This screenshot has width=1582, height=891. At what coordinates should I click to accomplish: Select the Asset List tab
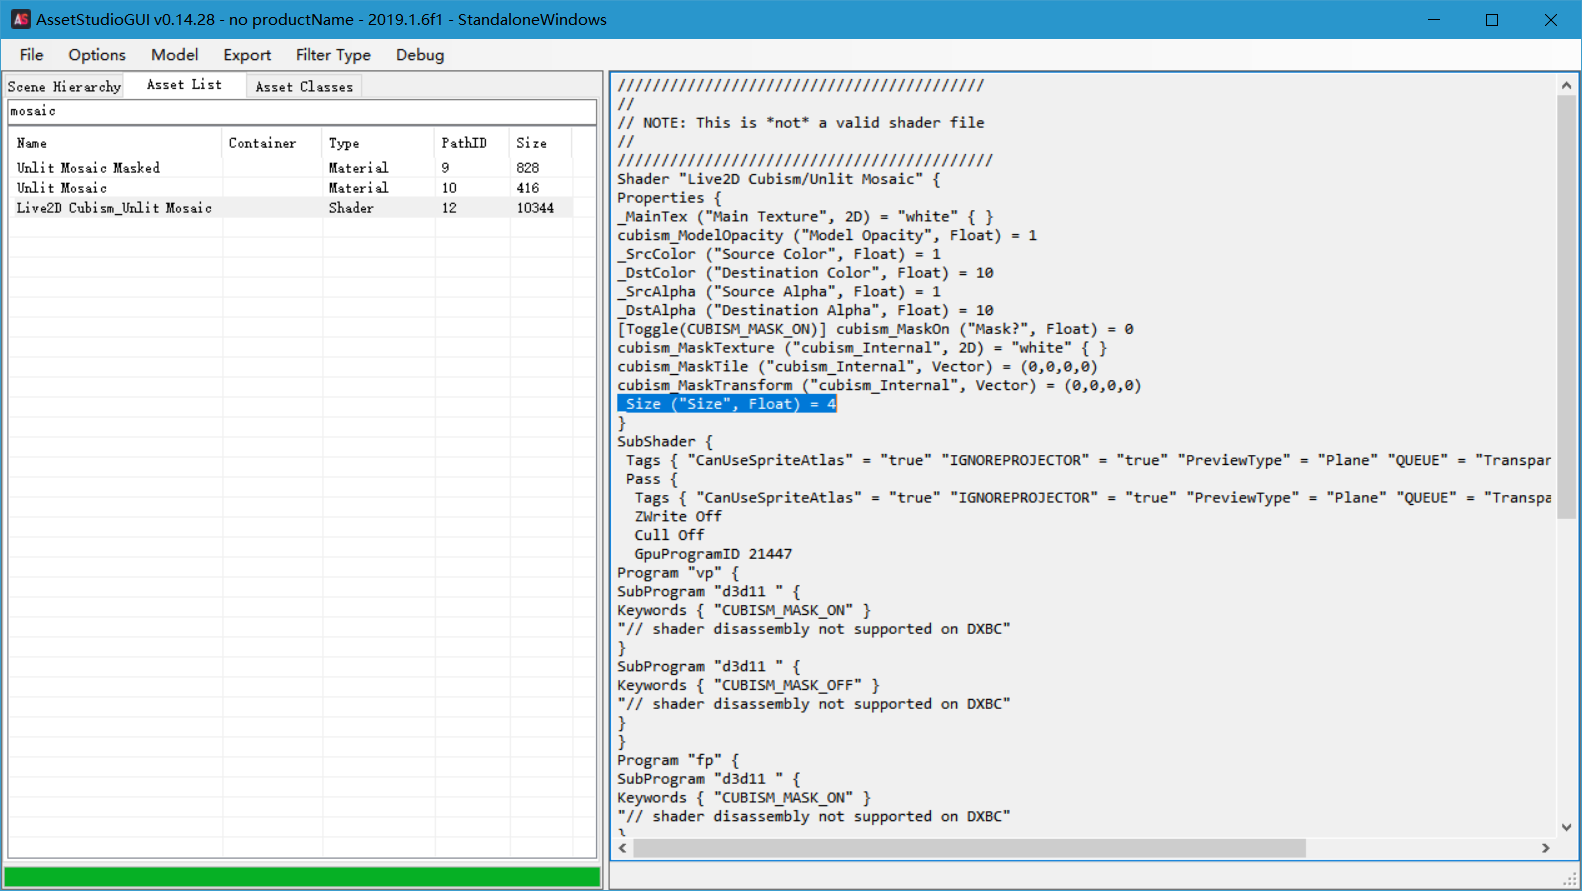tap(184, 85)
